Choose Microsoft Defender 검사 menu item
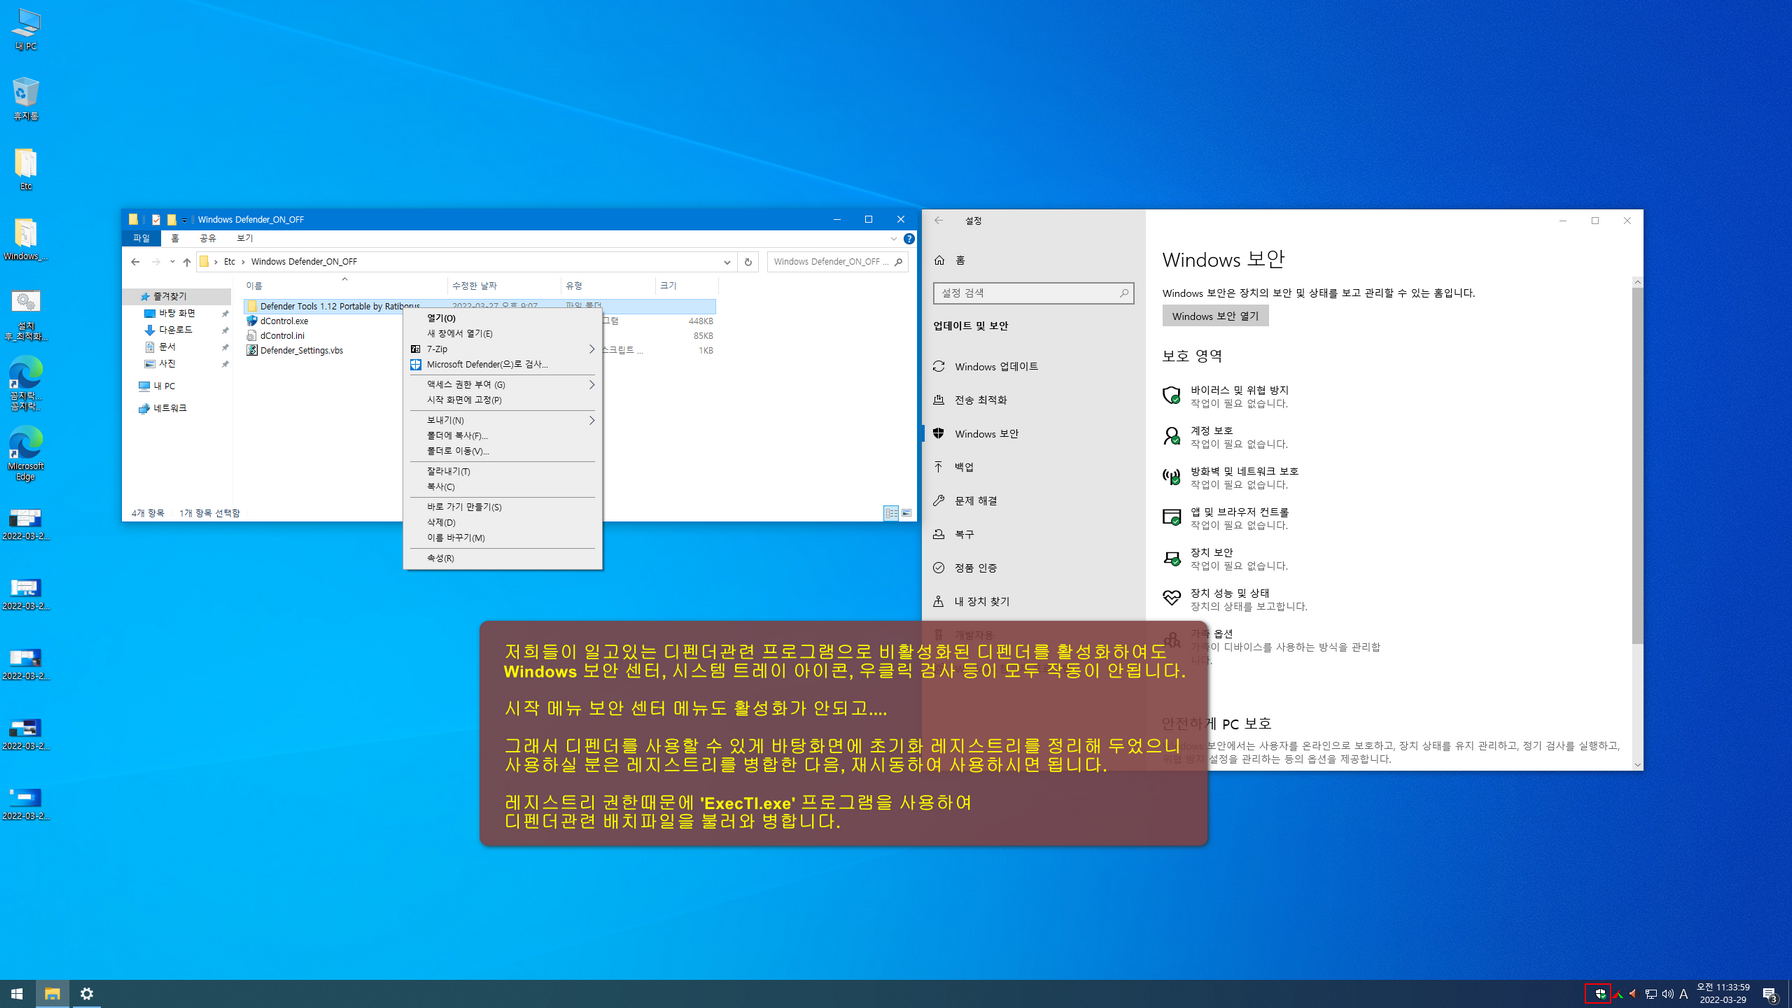The image size is (1792, 1008). point(502,365)
